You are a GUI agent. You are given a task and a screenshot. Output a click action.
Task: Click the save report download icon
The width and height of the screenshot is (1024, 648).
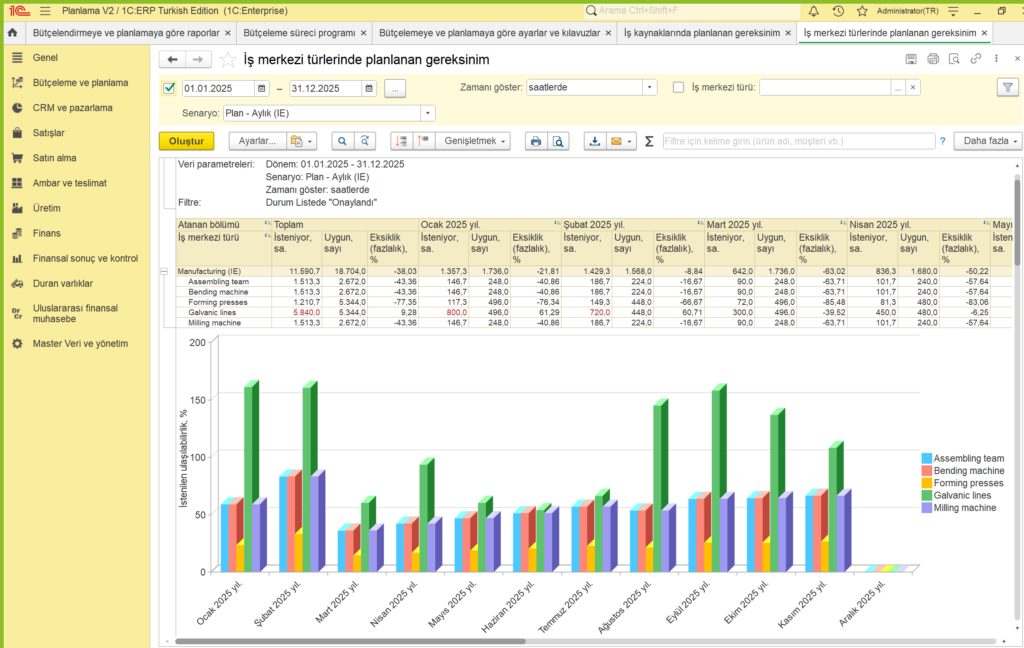595,141
